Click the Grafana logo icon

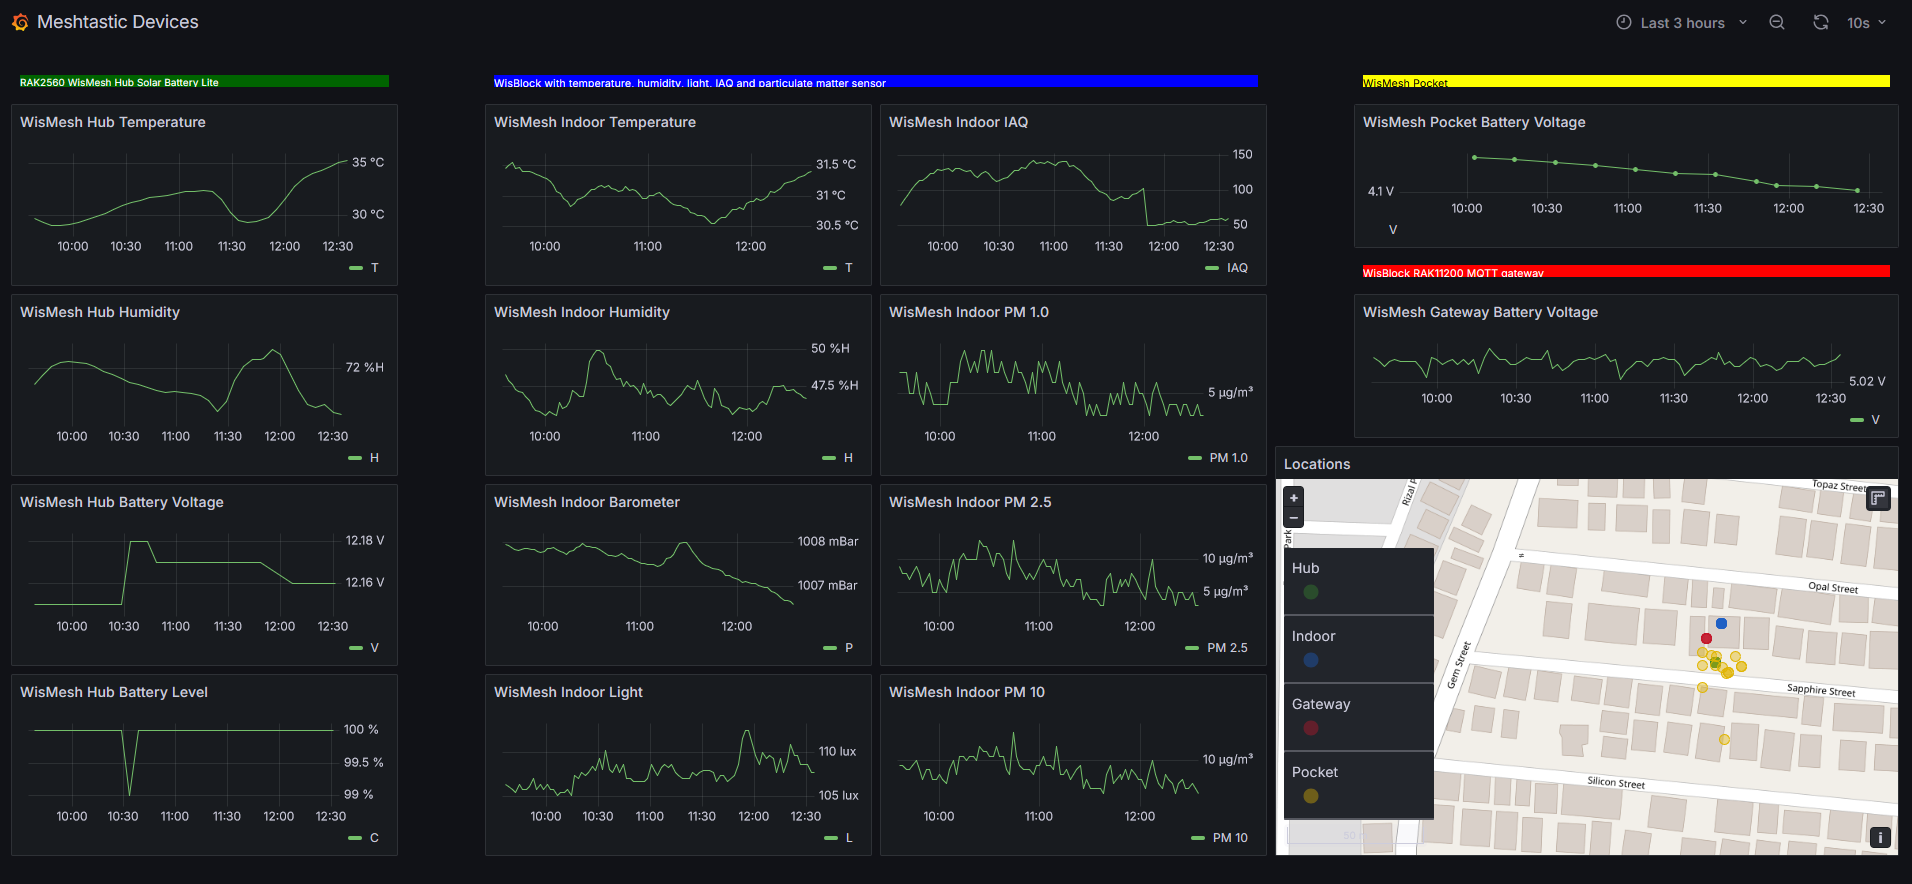pyautogui.click(x=20, y=22)
